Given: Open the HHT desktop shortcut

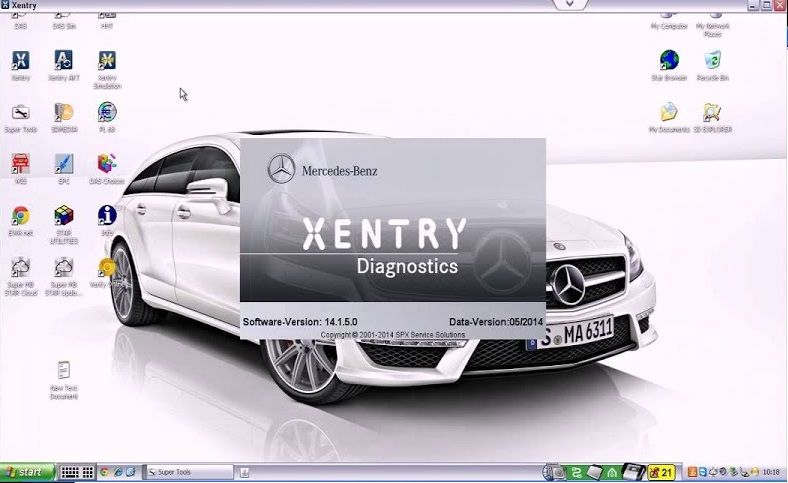Looking at the screenshot, I should click(107, 21).
